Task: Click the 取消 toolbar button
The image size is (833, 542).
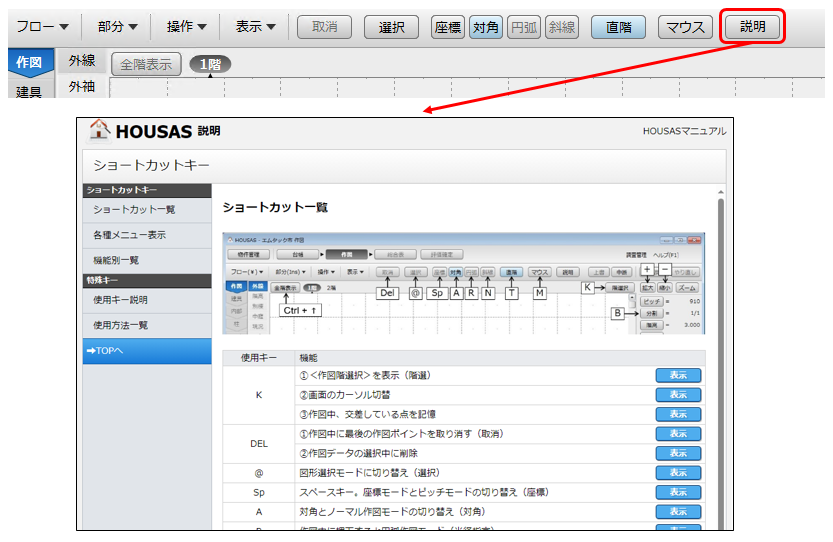Action: click(x=324, y=27)
